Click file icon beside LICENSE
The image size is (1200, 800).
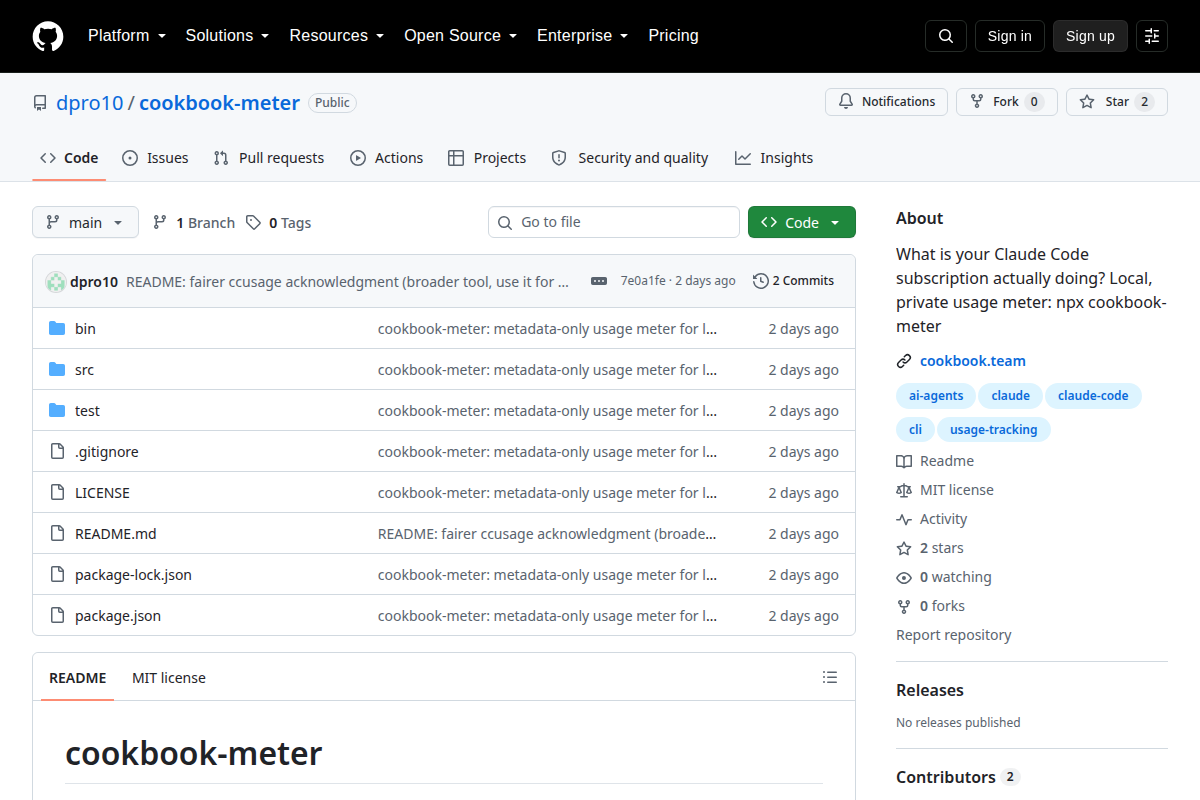(57, 492)
